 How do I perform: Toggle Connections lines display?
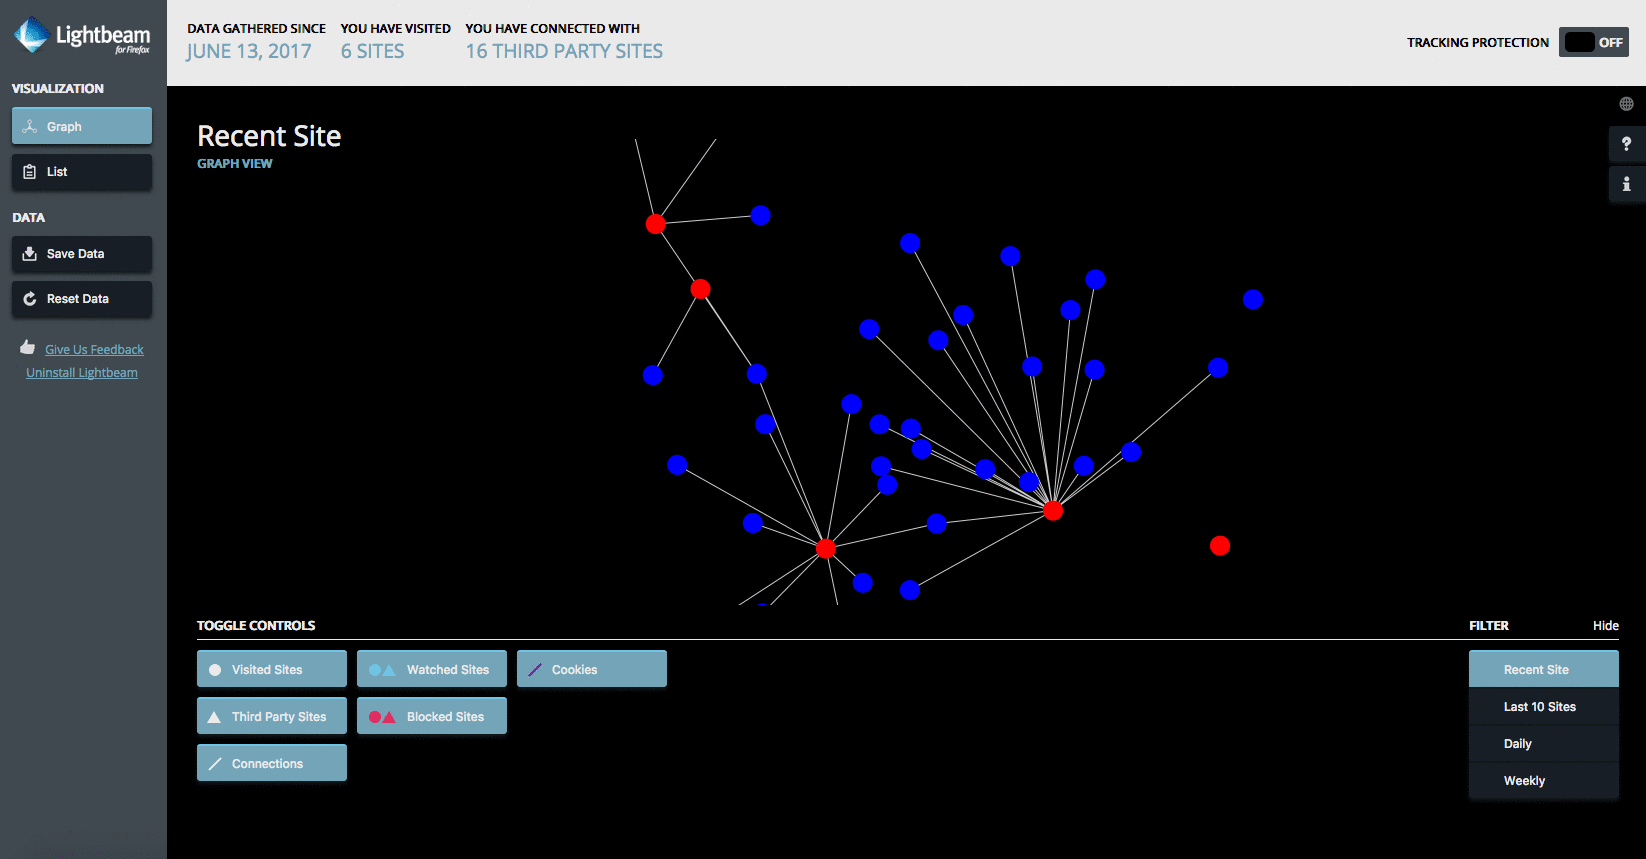271,763
